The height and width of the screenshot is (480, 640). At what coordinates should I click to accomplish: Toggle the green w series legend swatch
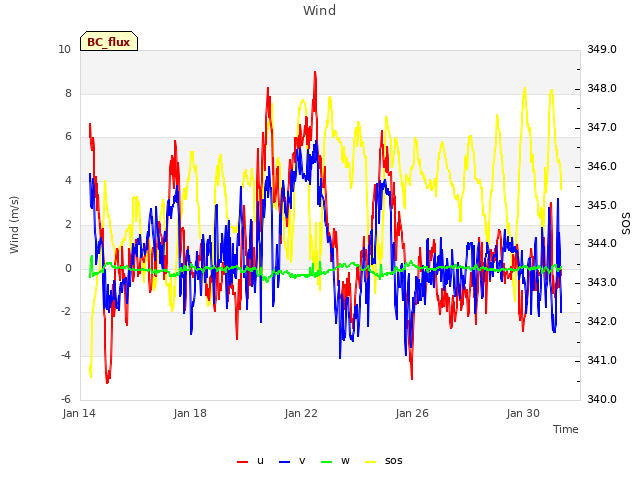click(327, 462)
